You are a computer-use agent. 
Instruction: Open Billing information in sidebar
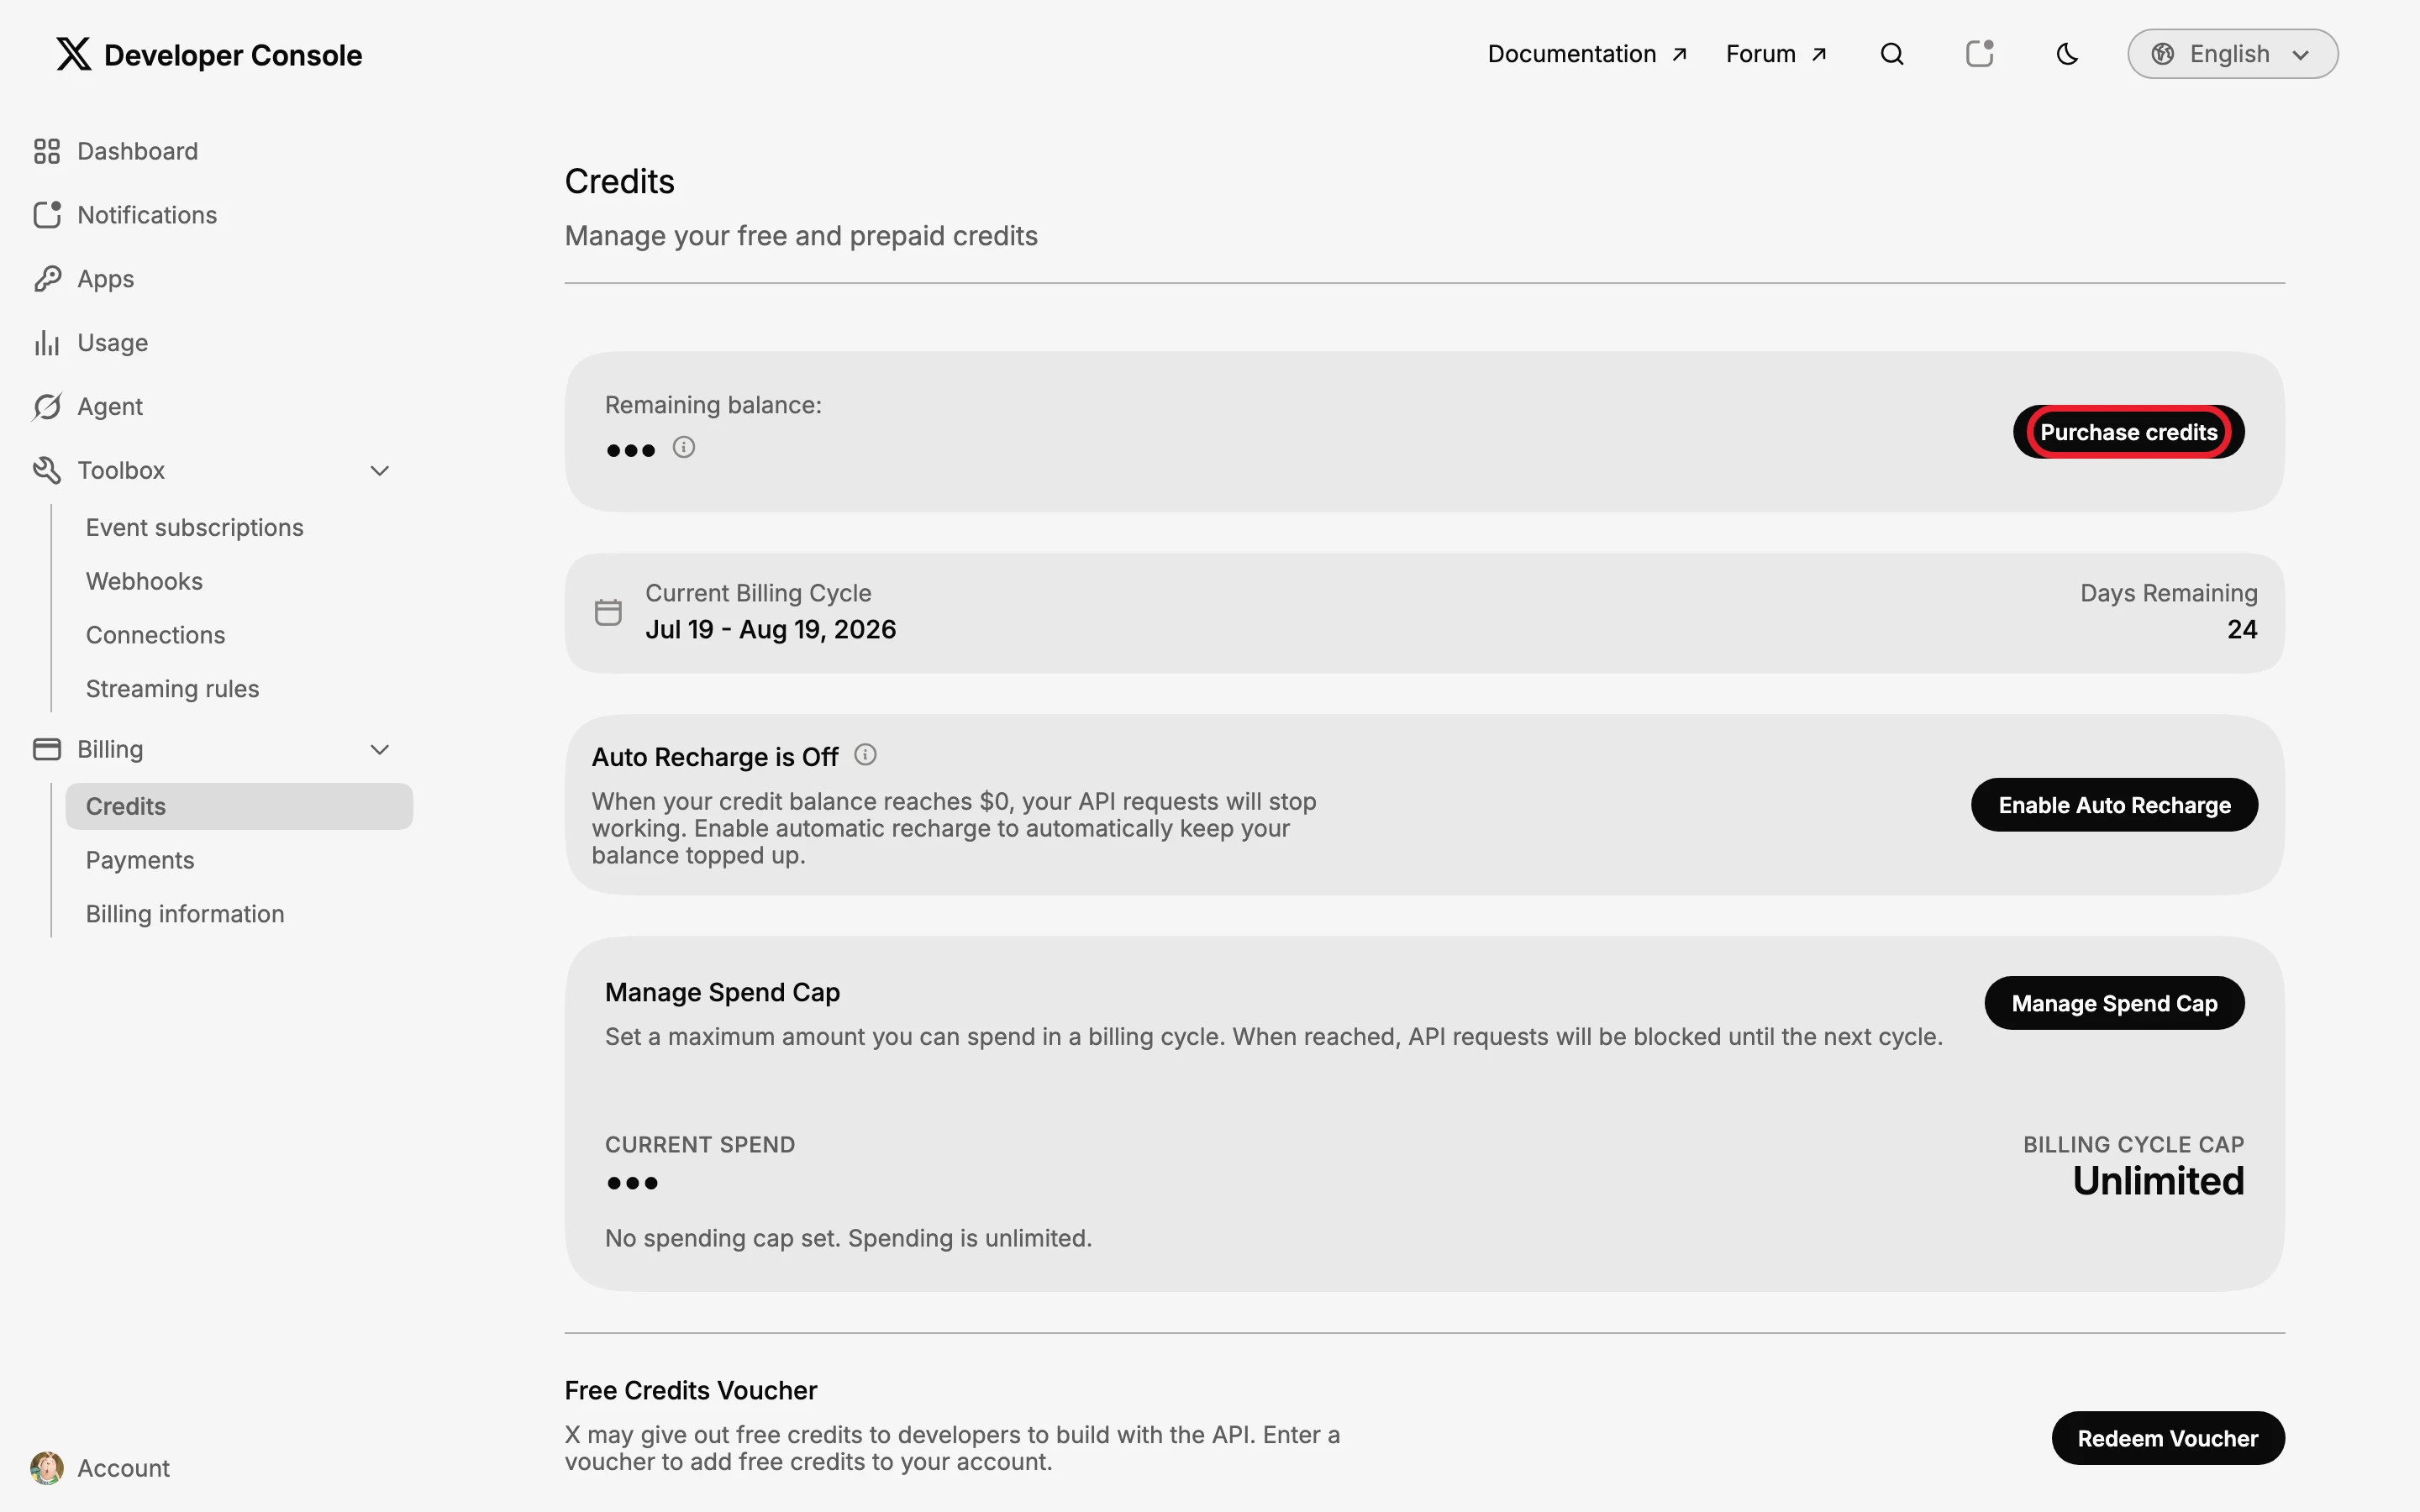coord(185,914)
